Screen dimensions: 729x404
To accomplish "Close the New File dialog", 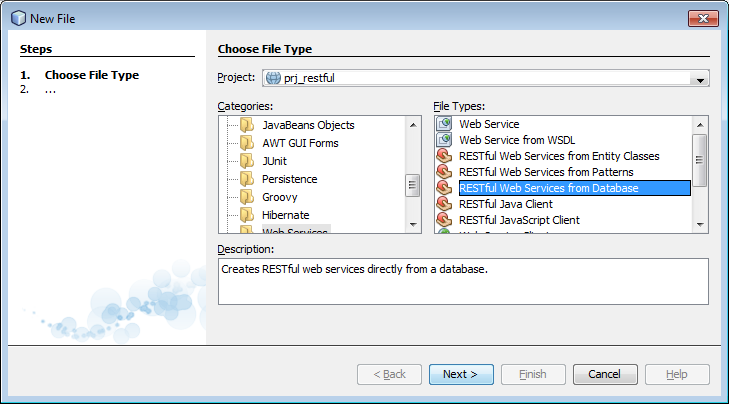I will 702,18.
